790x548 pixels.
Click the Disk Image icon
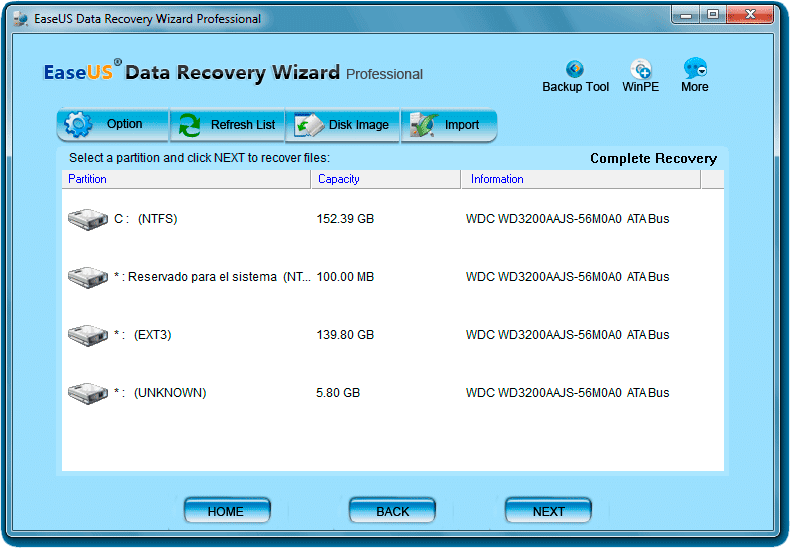pyautogui.click(x=308, y=125)
